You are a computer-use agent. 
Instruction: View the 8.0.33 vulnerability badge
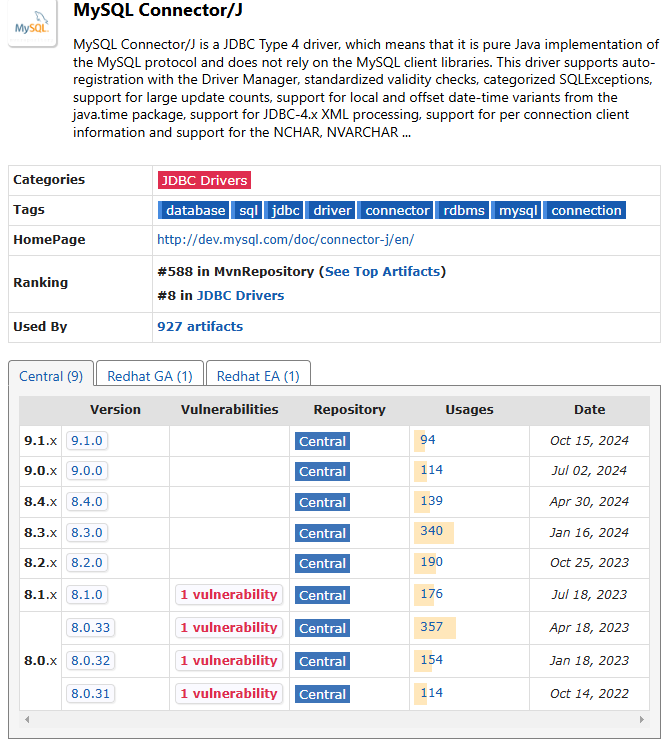229,628
